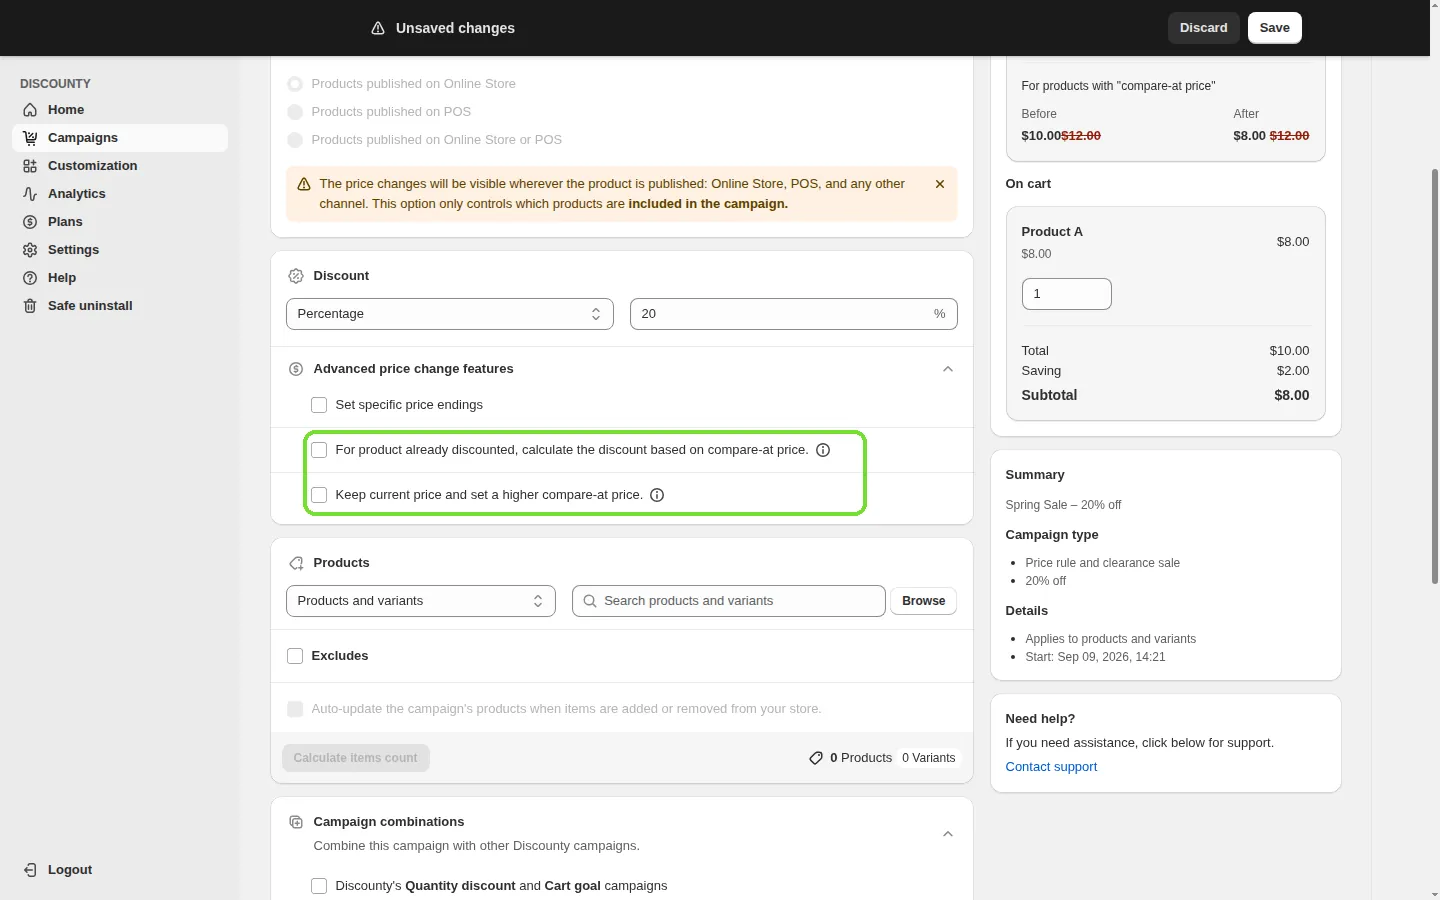Click the Discount section icon
Screen dimensions: 1440x900
[x=296, y=276]
